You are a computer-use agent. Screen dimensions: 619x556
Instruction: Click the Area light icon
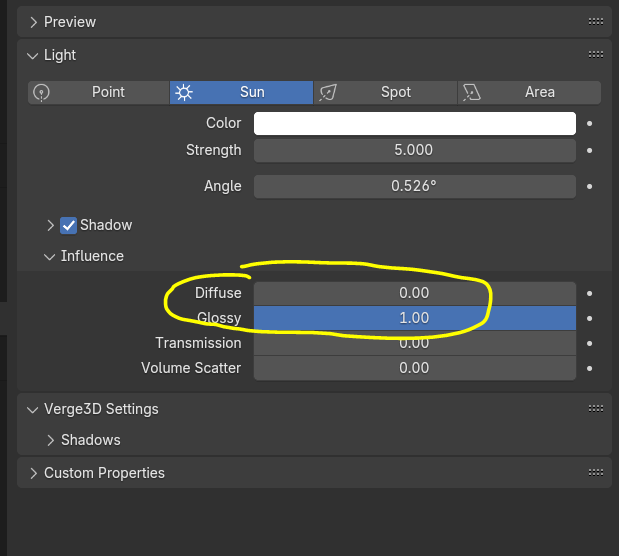coord(472,93)
